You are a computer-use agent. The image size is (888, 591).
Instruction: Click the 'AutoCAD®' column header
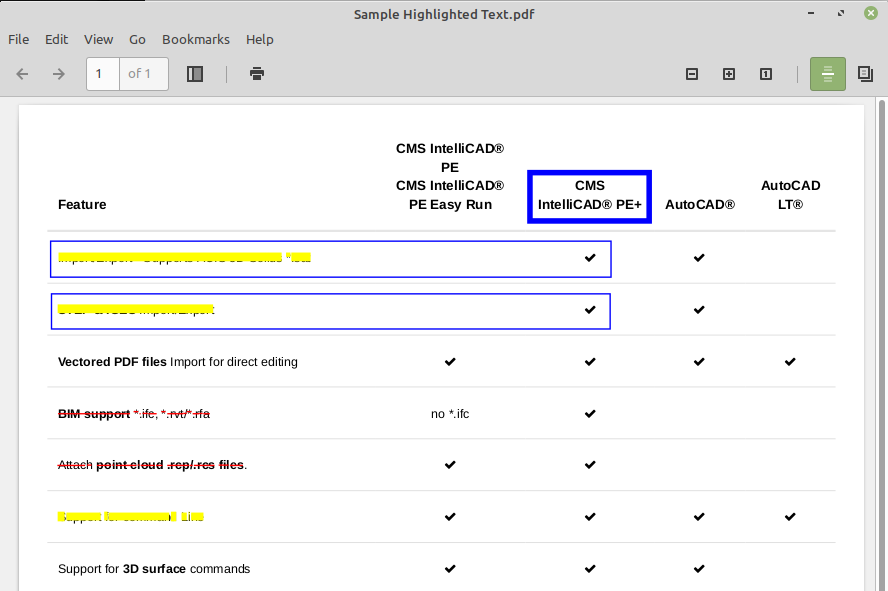click(699, 204)
